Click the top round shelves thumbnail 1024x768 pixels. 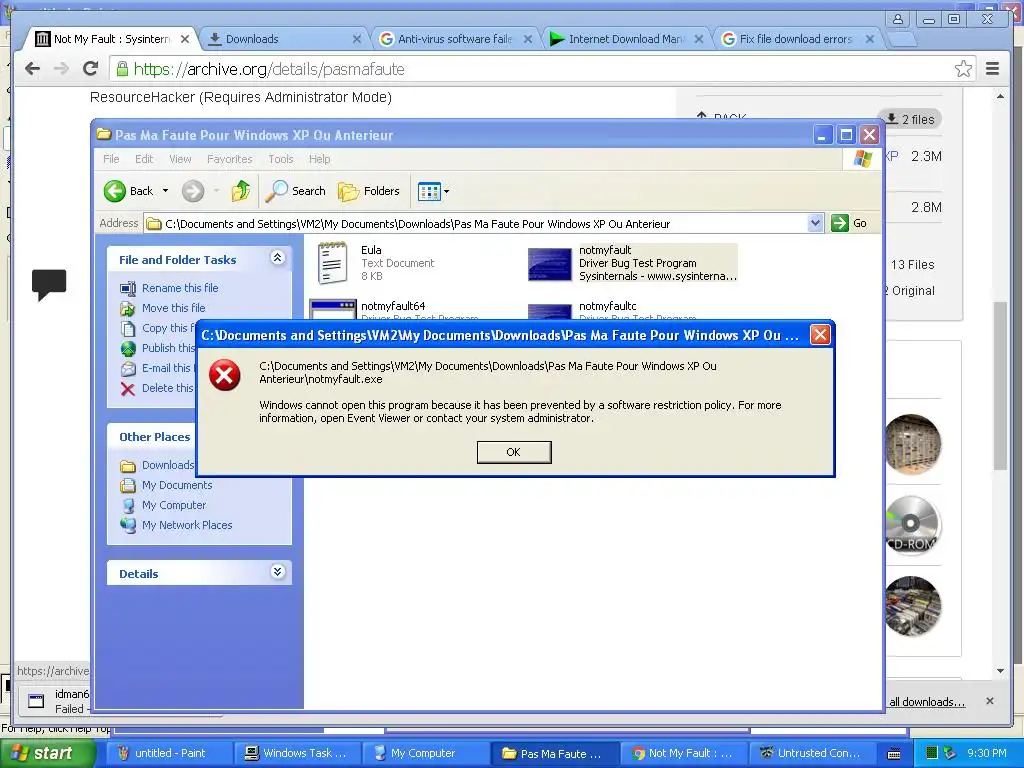(x=912, y=444)
